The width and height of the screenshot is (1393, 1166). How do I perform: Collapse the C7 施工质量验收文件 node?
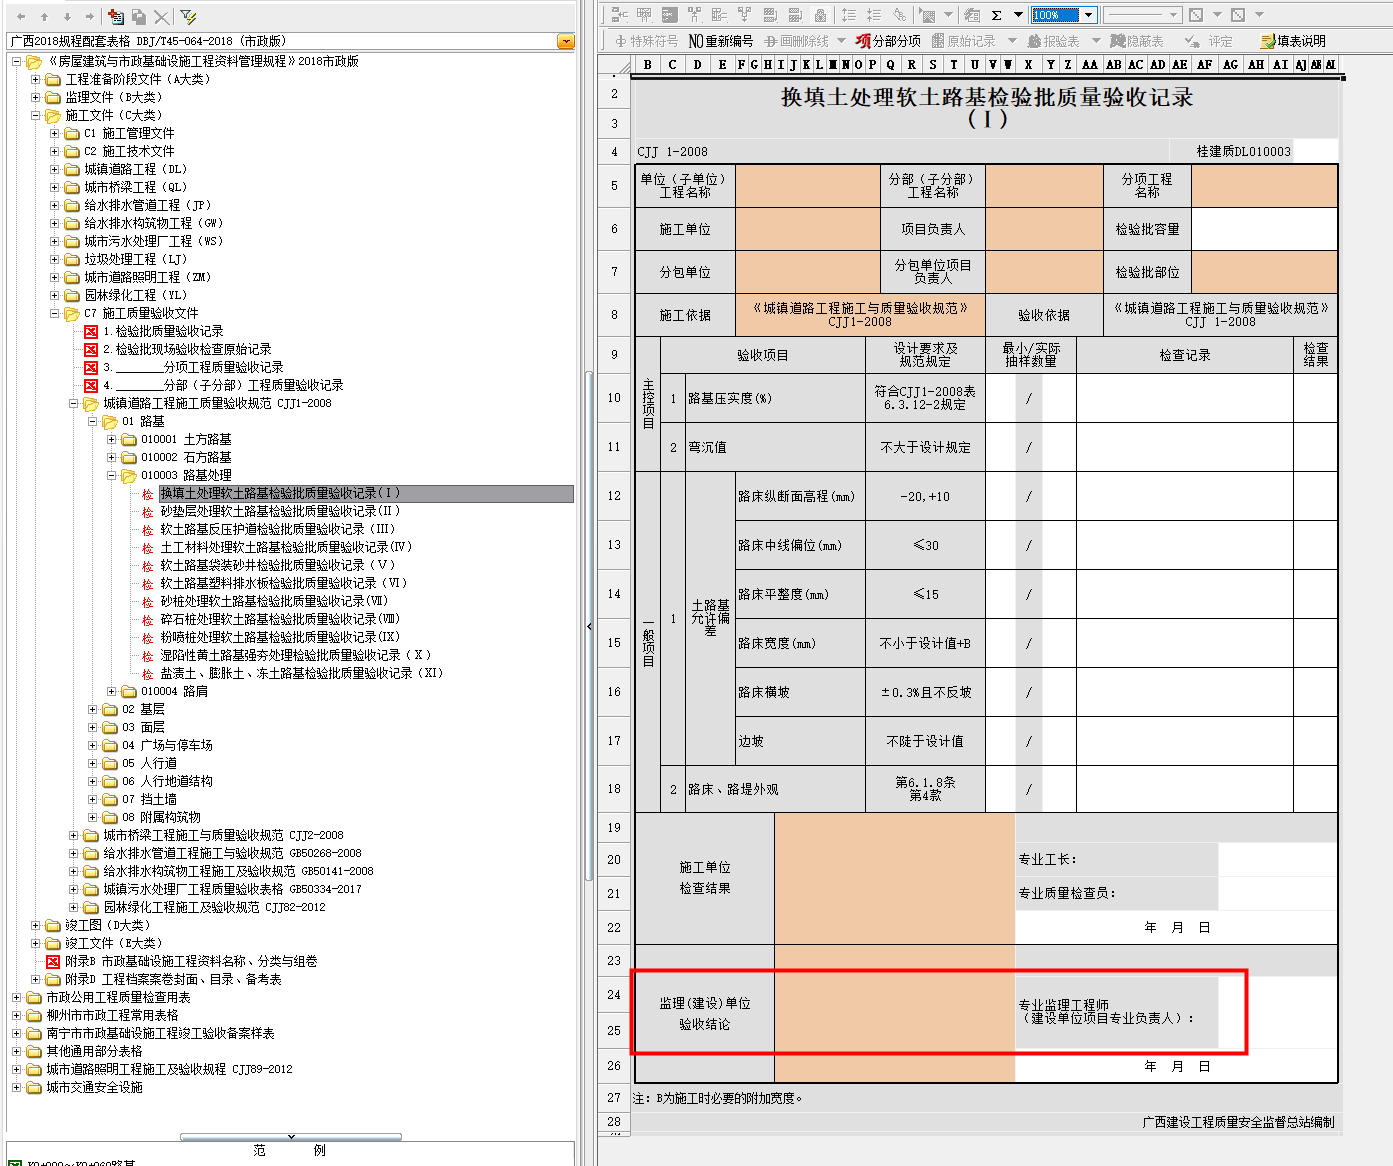click(54, 313)
